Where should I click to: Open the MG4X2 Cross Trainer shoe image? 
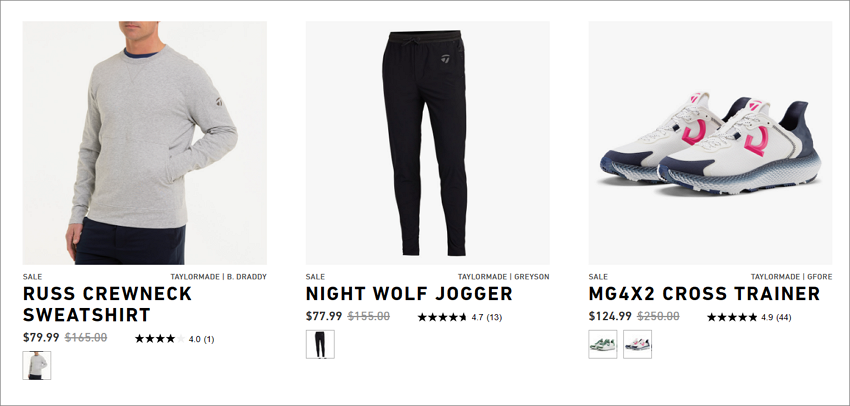(x=710, y=143)
